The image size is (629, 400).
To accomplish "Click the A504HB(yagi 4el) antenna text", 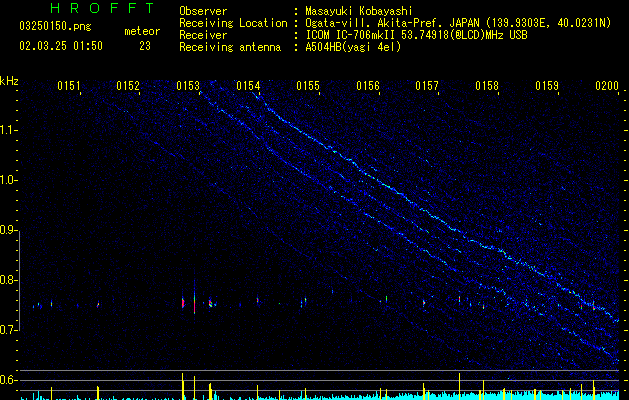I will 353,47.
